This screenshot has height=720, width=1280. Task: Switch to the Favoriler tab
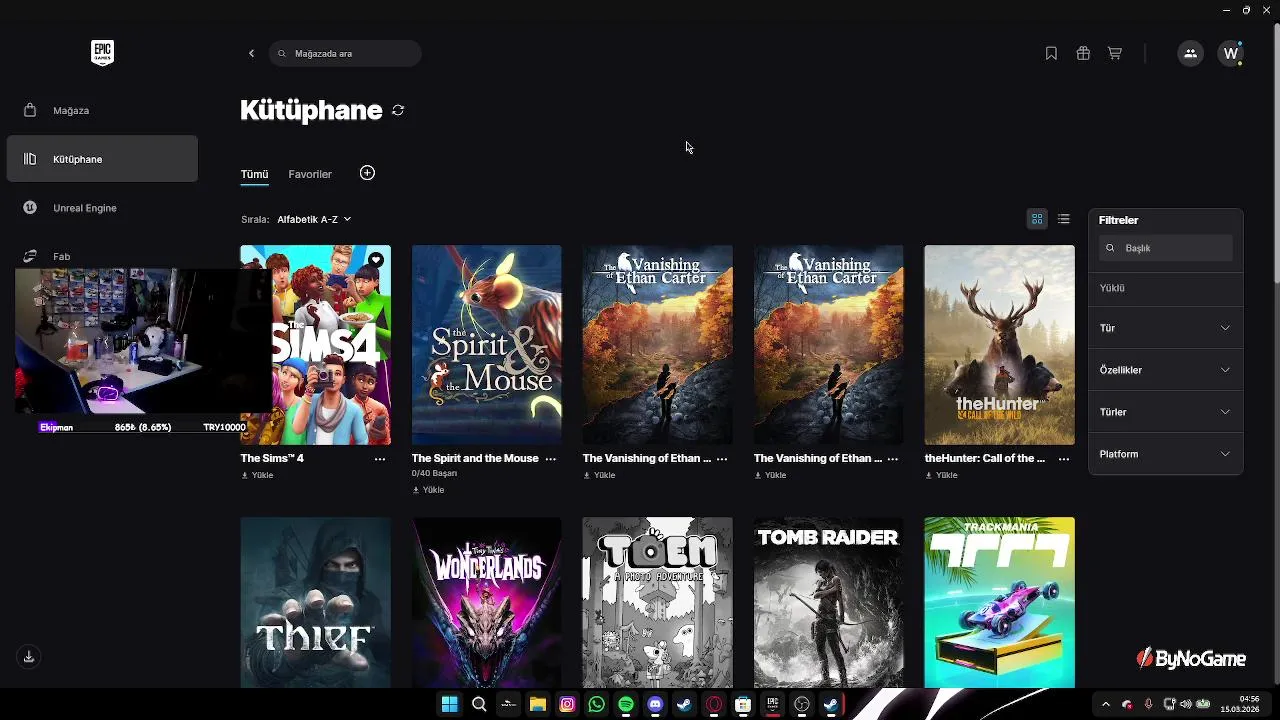click(310, 174)
